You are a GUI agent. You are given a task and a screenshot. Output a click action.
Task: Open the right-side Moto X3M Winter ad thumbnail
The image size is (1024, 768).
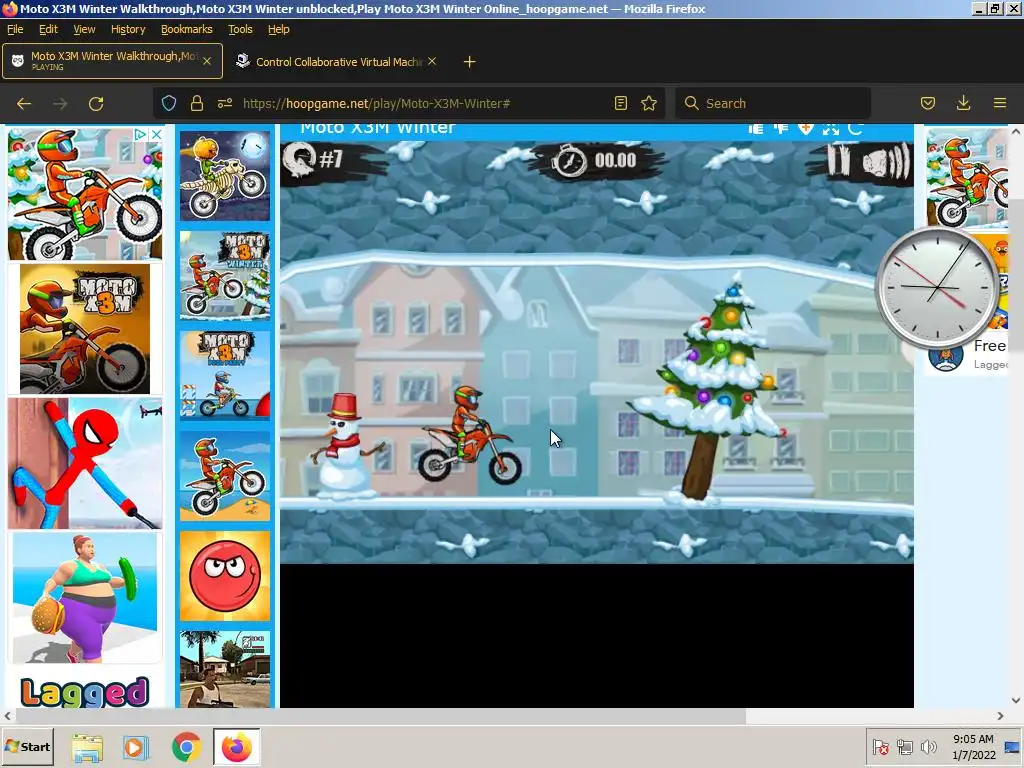tap(967, 178)
